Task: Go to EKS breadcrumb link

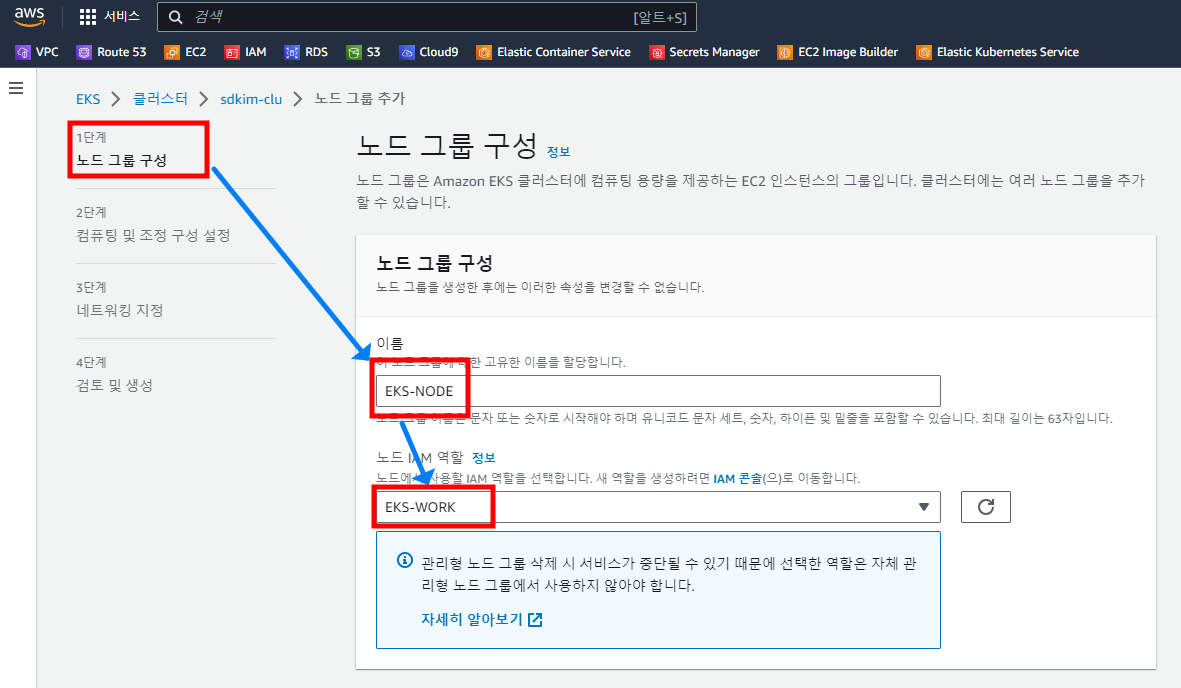Action: tap(88, 99)
